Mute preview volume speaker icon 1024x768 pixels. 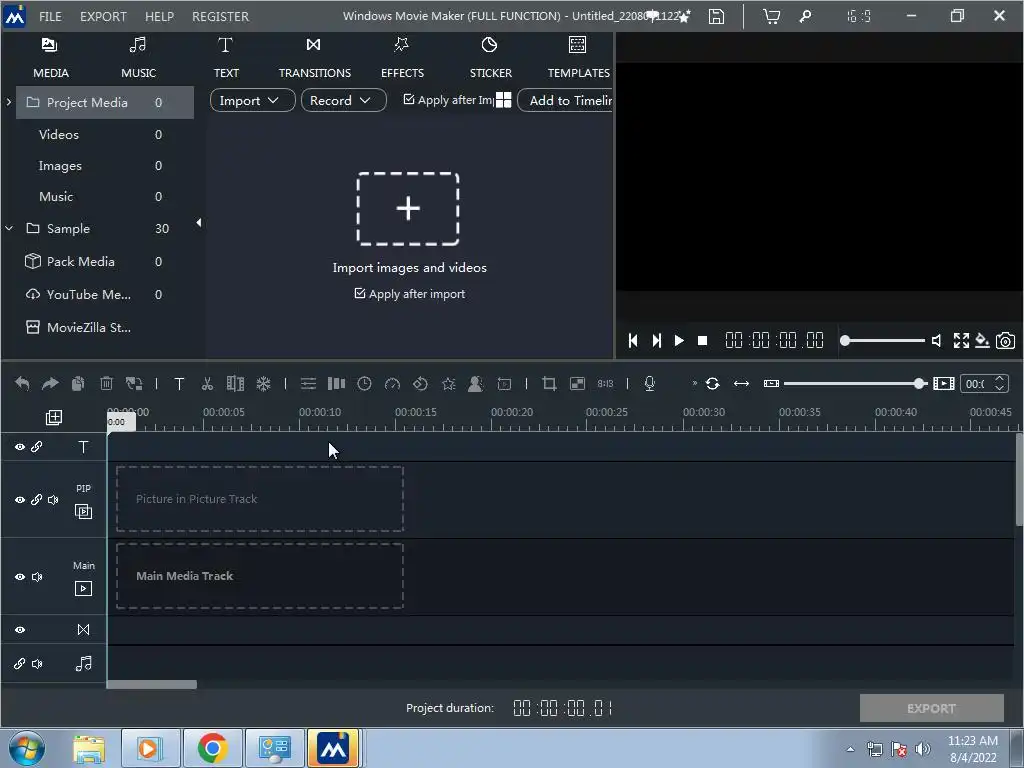937,340
